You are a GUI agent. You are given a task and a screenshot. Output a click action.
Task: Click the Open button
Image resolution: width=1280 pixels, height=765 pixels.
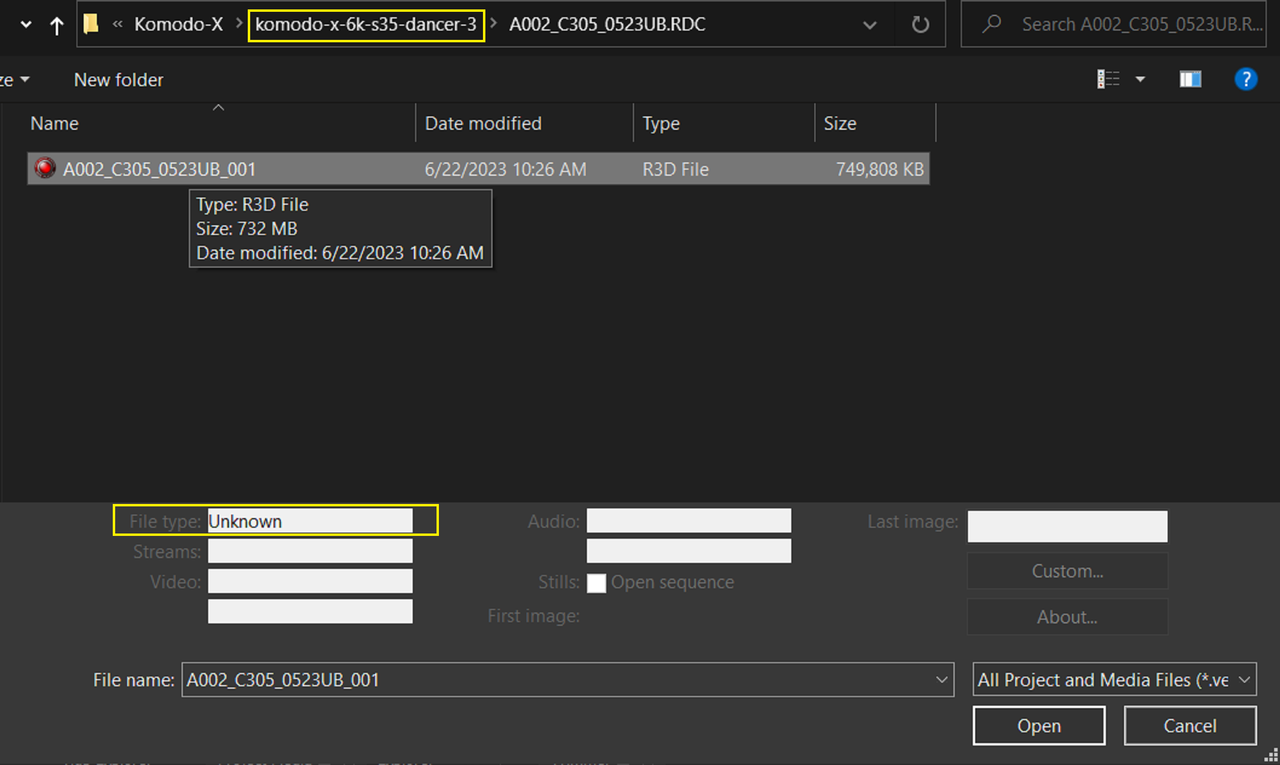click(x=1039, y=726)
